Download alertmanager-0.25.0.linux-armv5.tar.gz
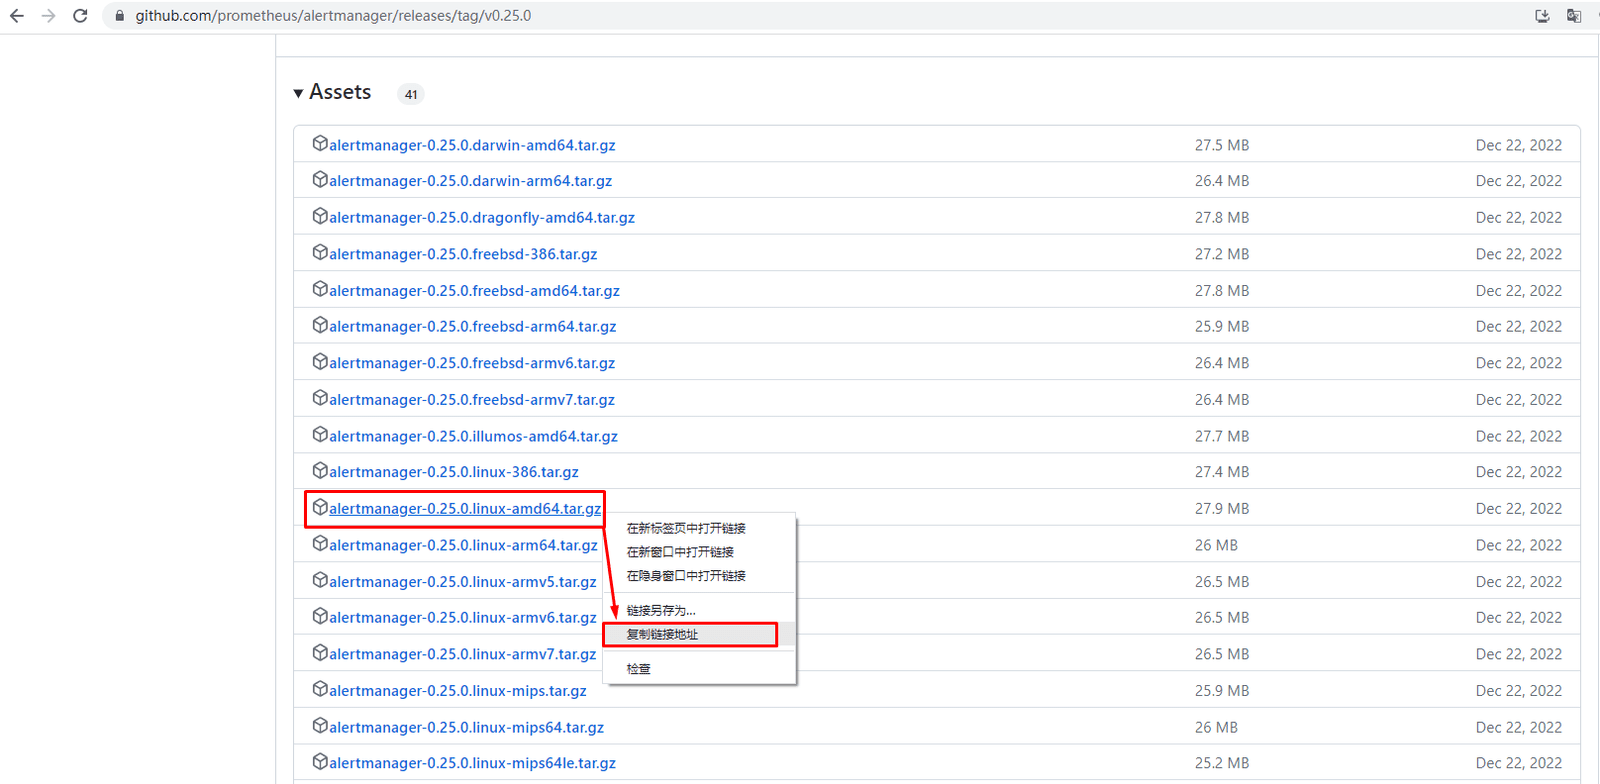1600x784 pixels. coord(463,582)
